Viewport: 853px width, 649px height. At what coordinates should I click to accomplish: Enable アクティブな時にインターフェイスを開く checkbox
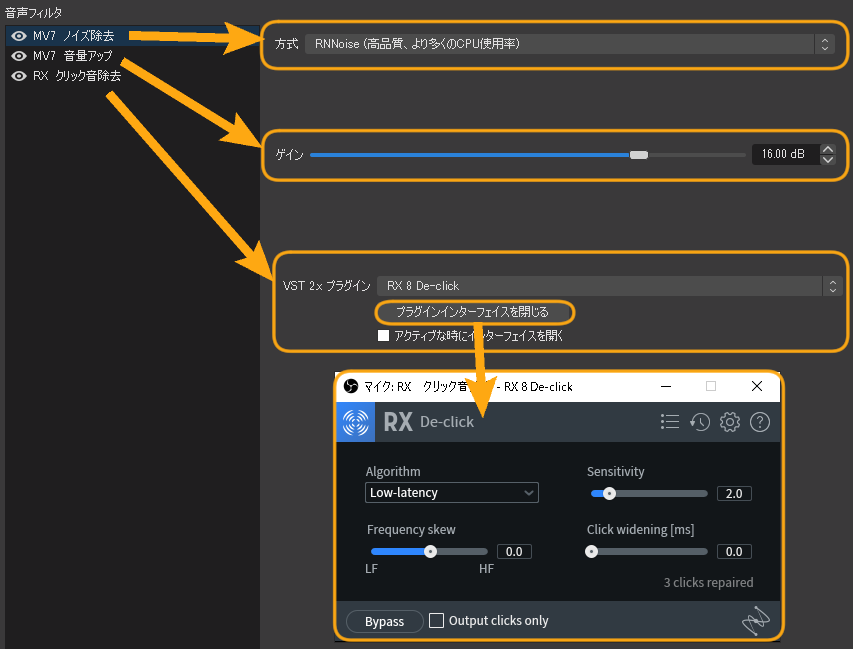(x=384, y=336)
